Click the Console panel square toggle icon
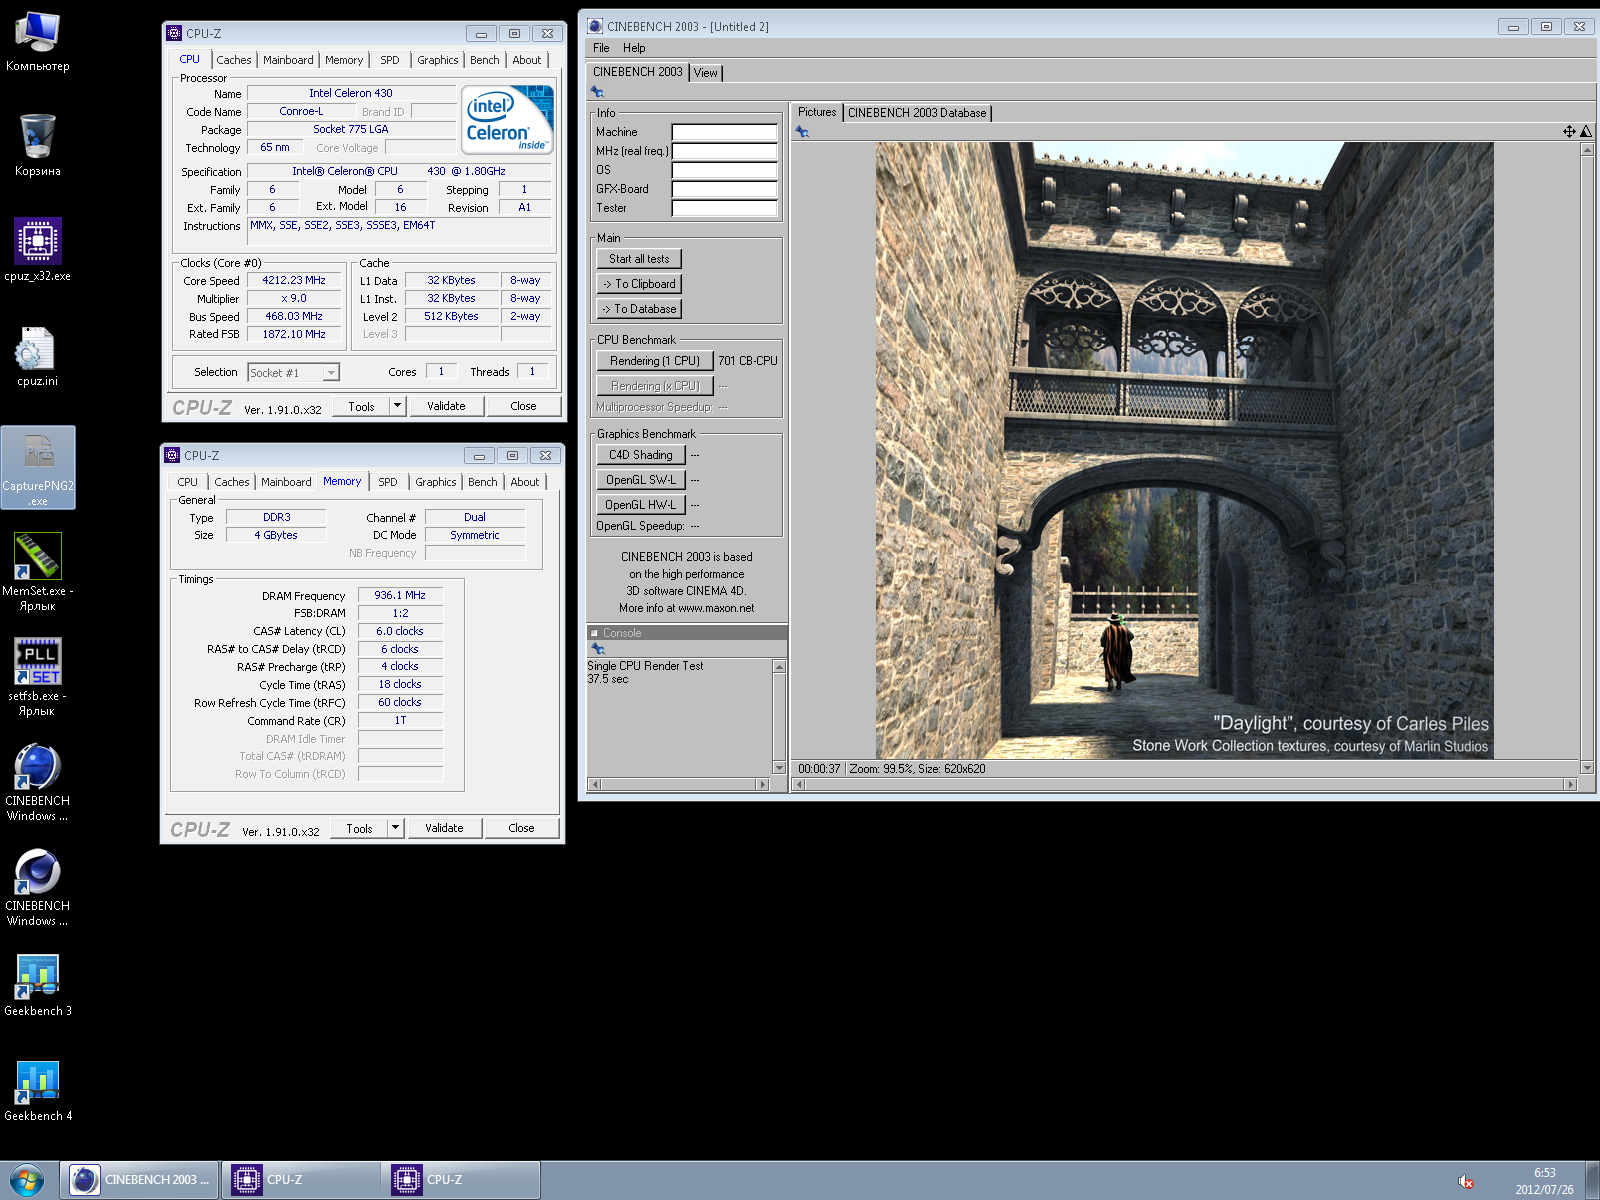This screenshot has height=1200, width=1600. pos(594,633)
